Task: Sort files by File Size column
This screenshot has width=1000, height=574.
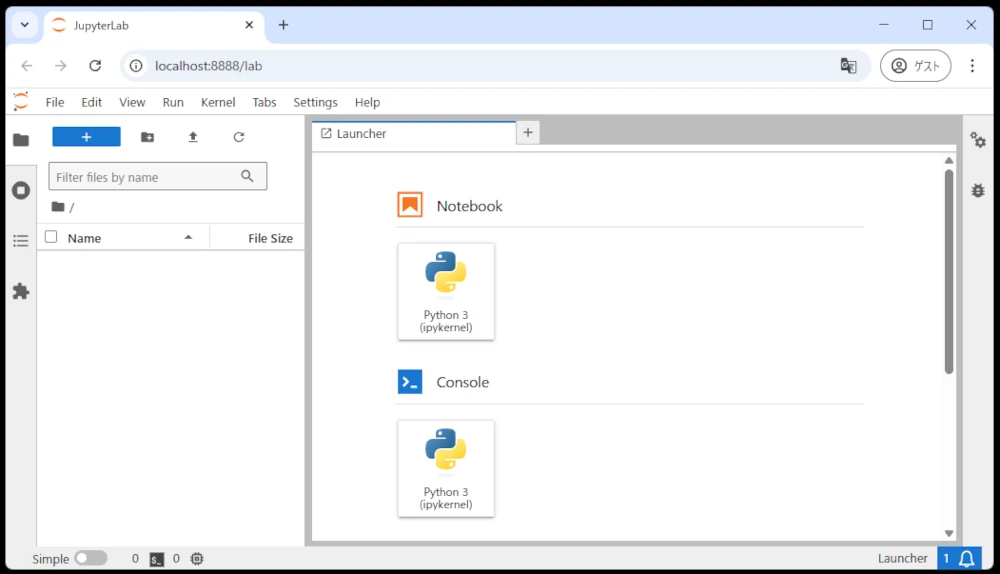Action: [270, 238]
